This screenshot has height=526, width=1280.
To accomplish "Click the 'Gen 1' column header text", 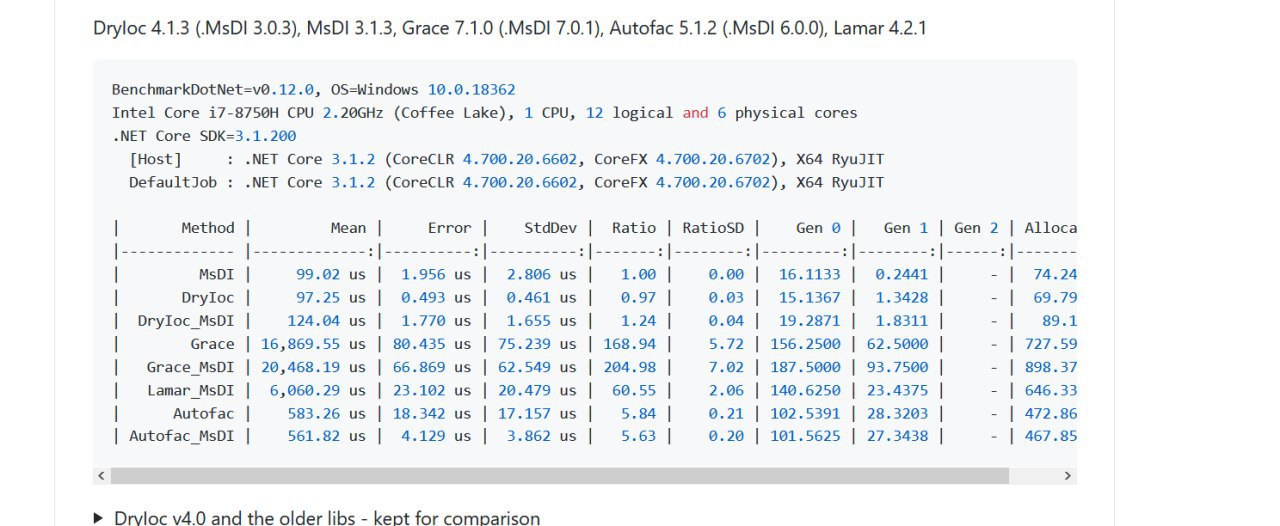I will (x=906, y=228).
